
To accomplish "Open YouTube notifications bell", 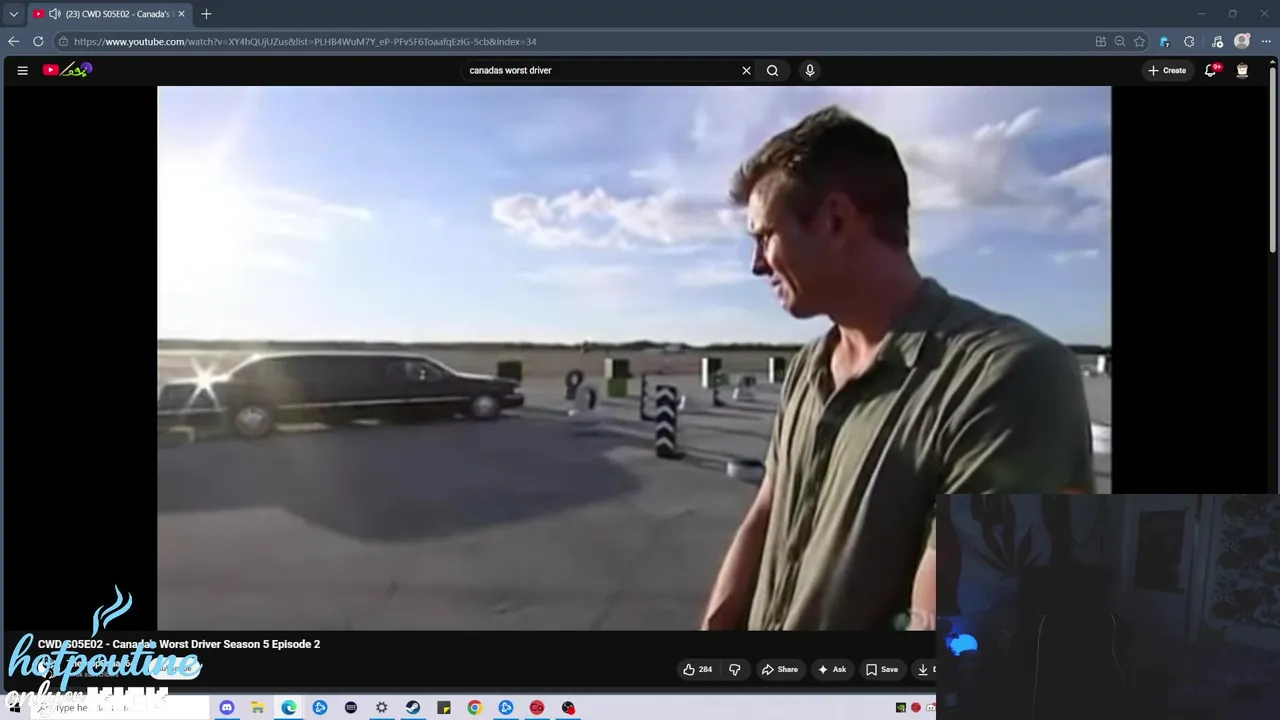I will (1211, 70).
